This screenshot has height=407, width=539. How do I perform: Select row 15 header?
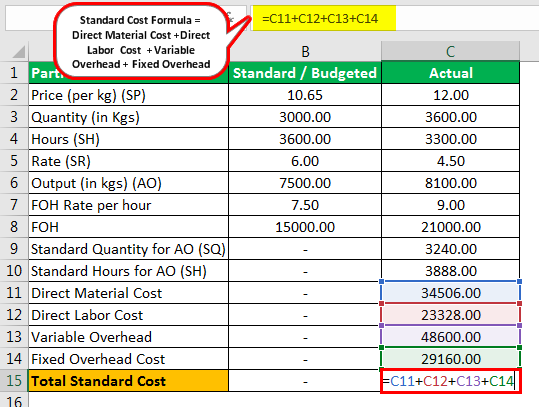tap(14, 381)
